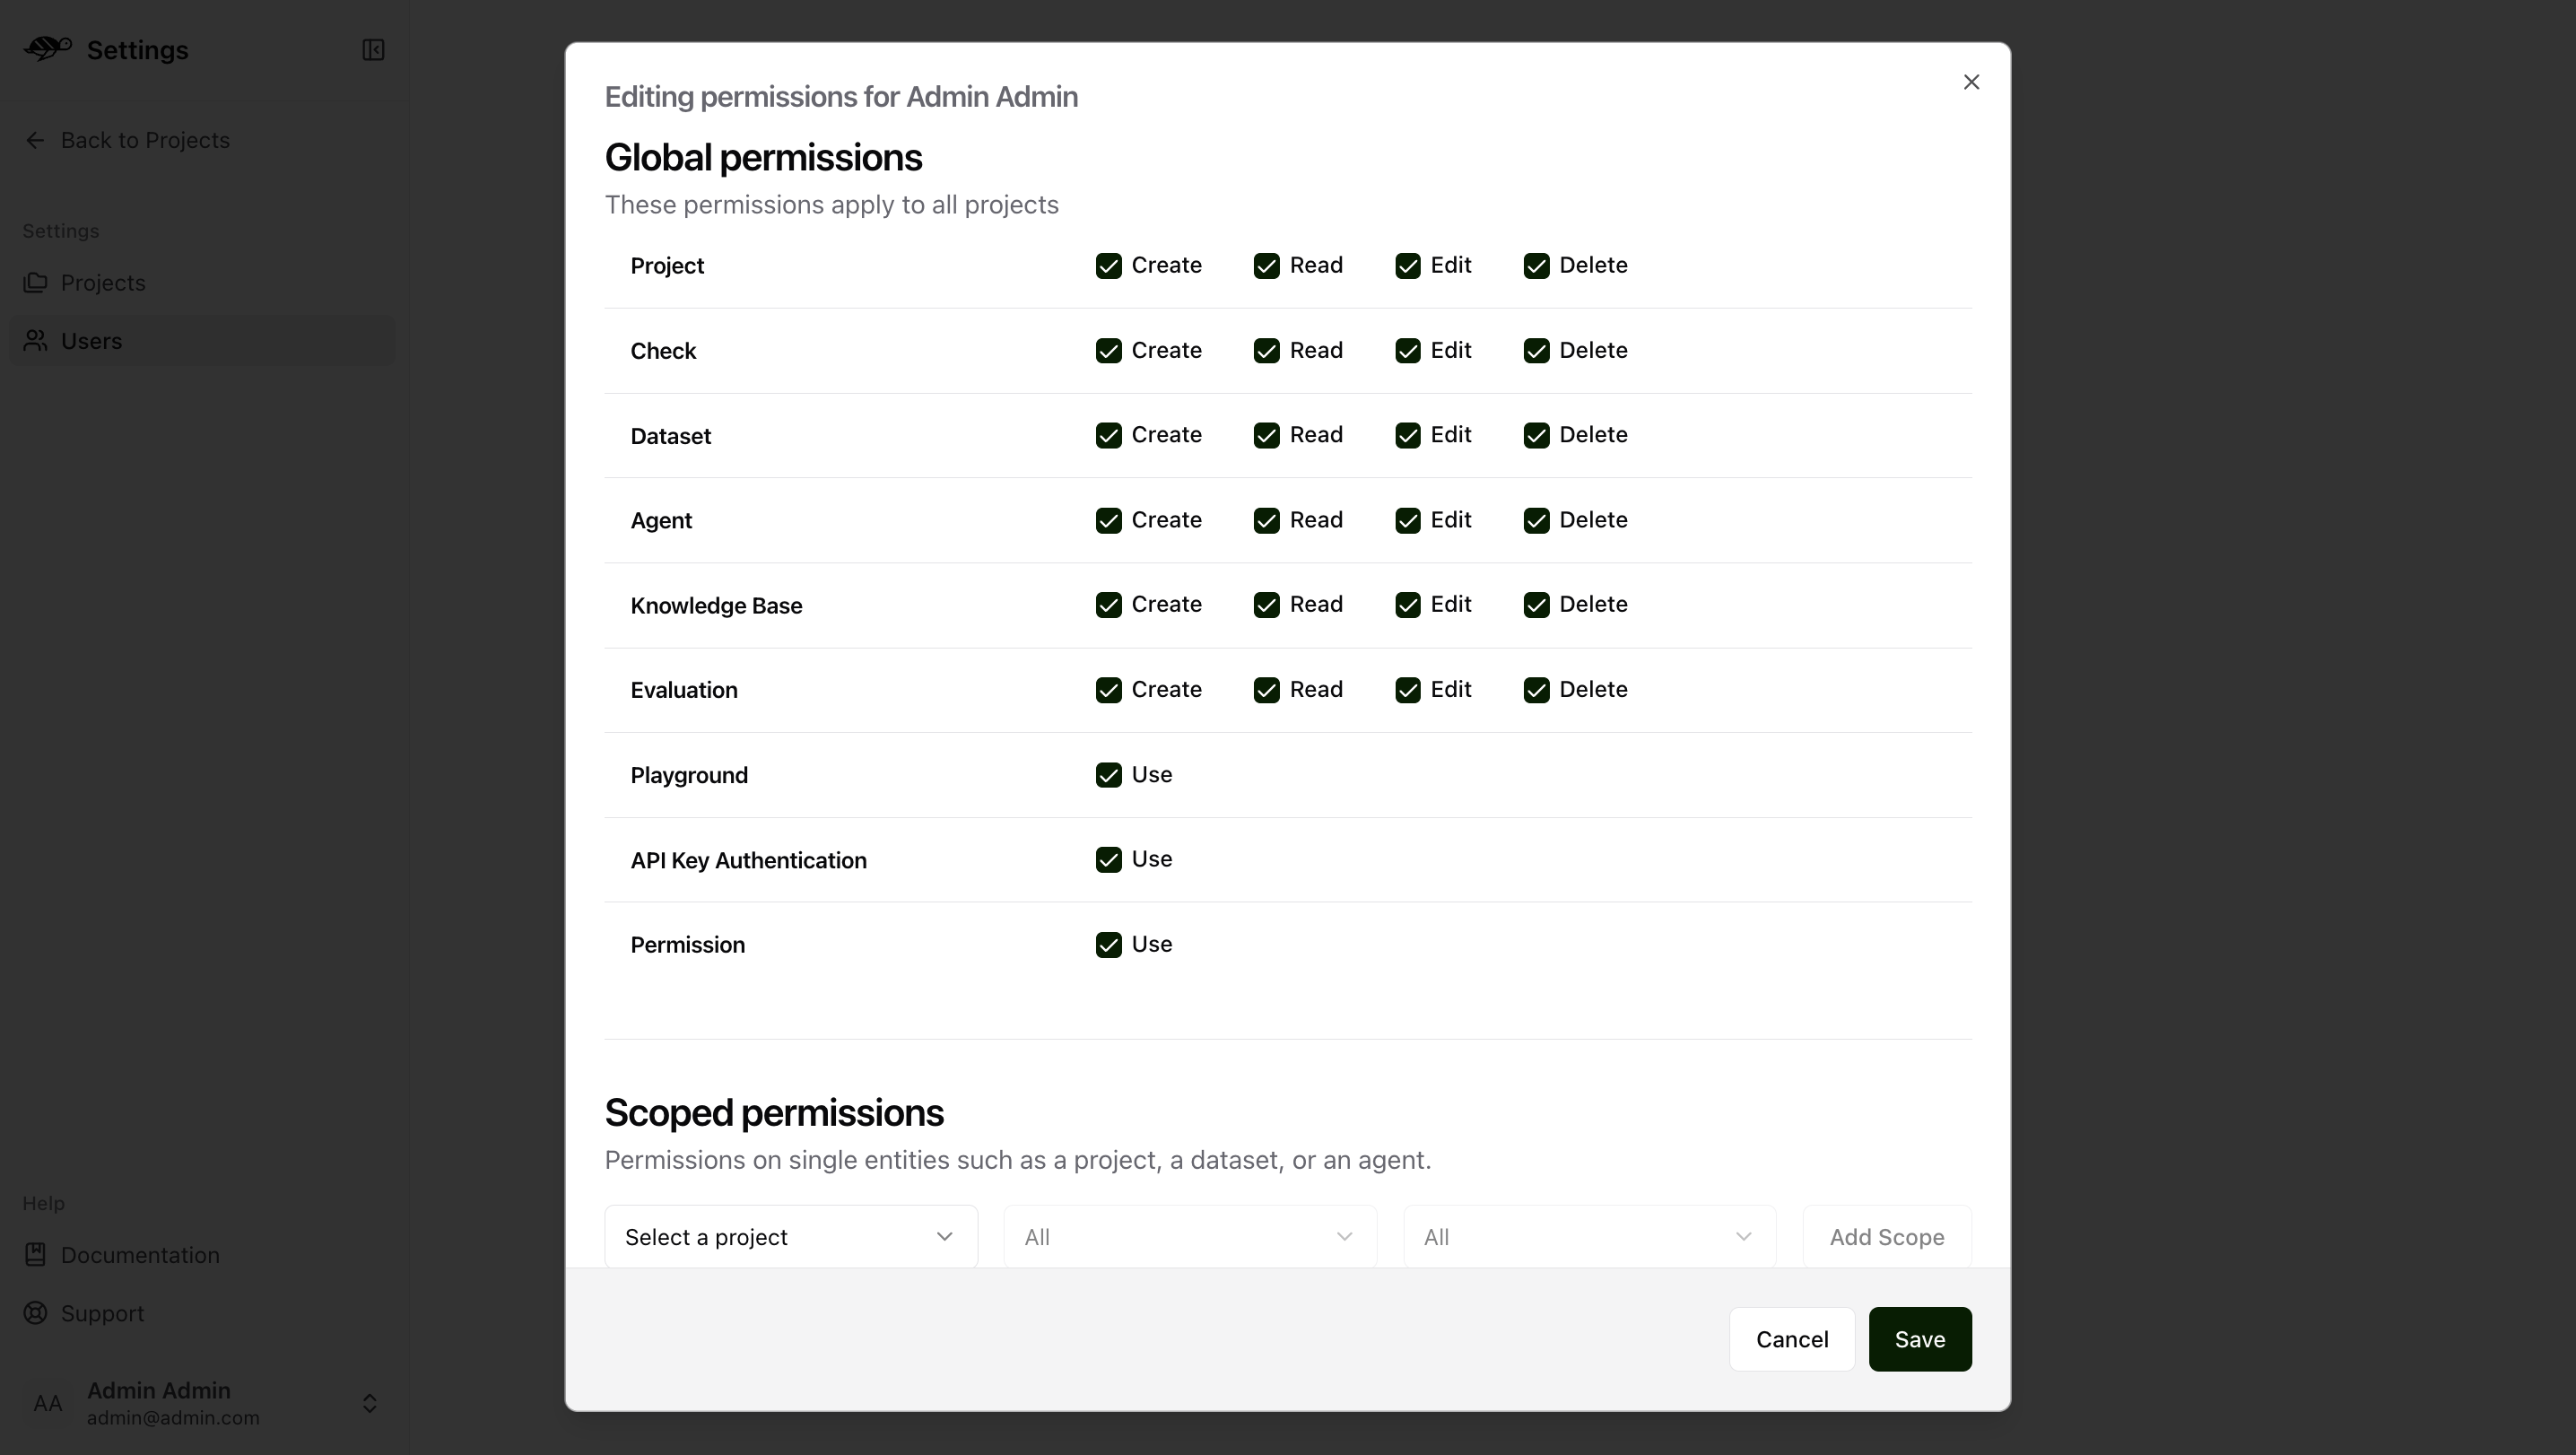The width and height of the screenshot is (2576, 1455).
Task: Uncheck Playground Use permission
Action: pos(1108,775)
